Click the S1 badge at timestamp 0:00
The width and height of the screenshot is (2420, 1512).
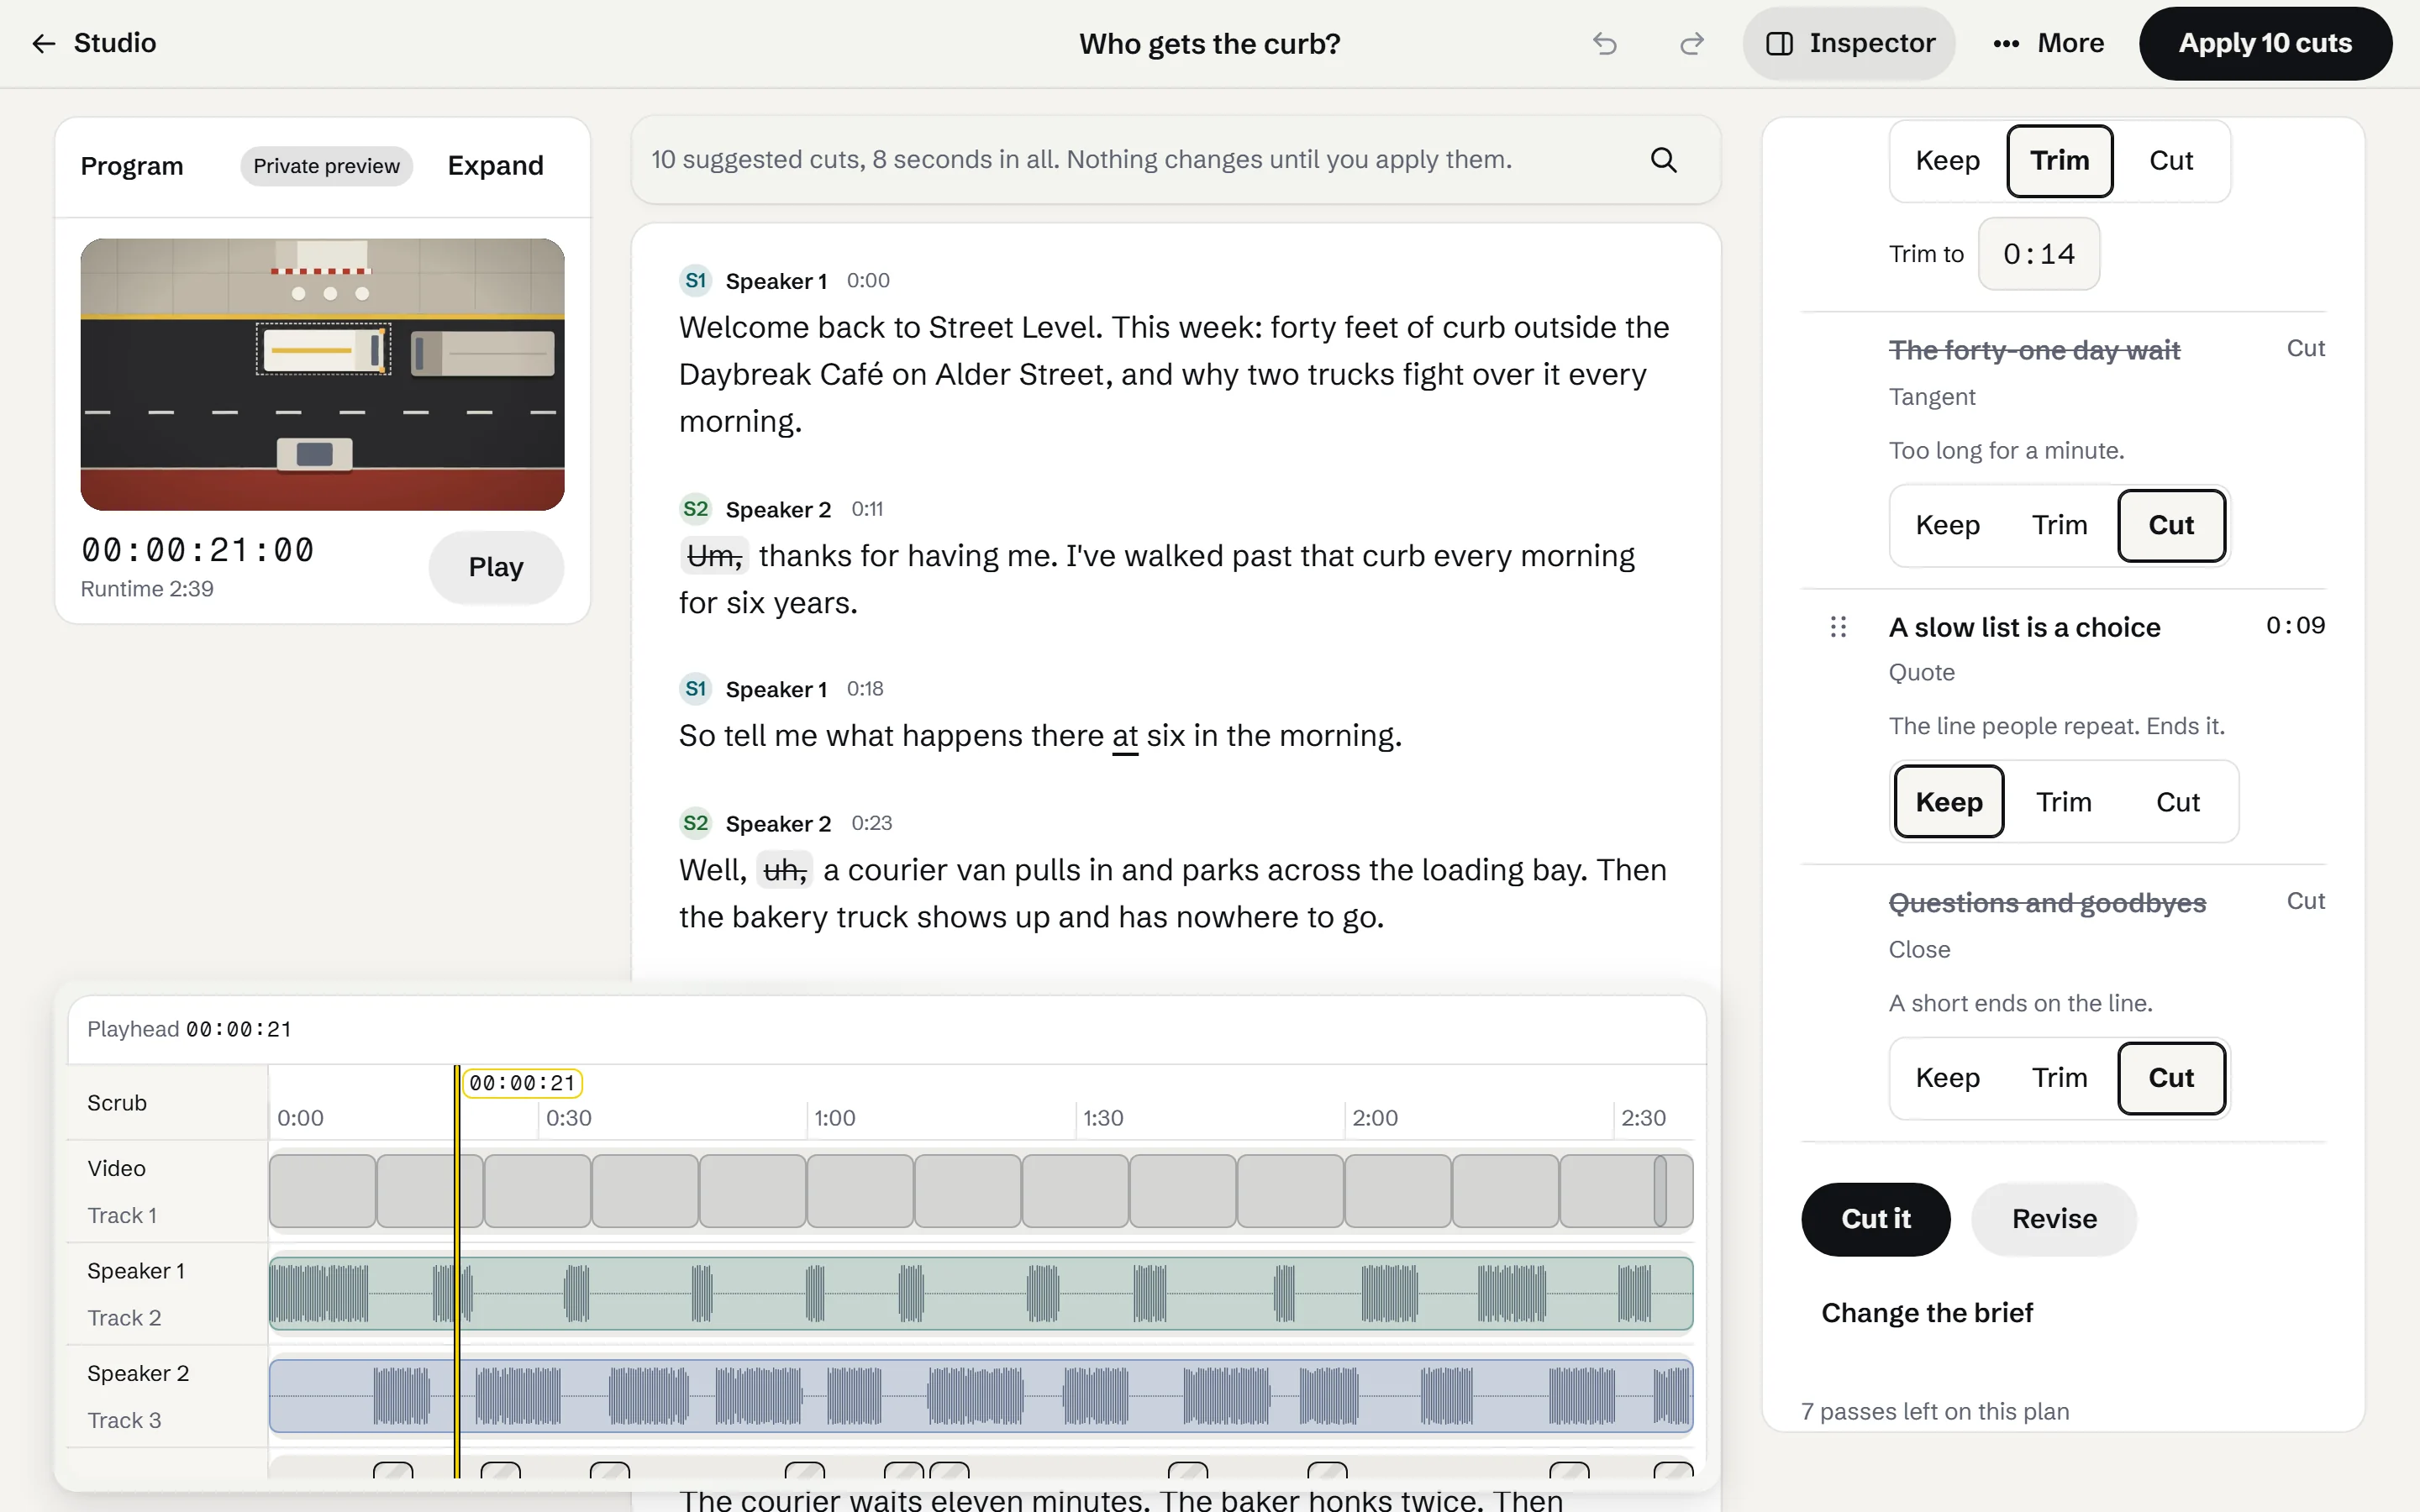tap(695, 281)
